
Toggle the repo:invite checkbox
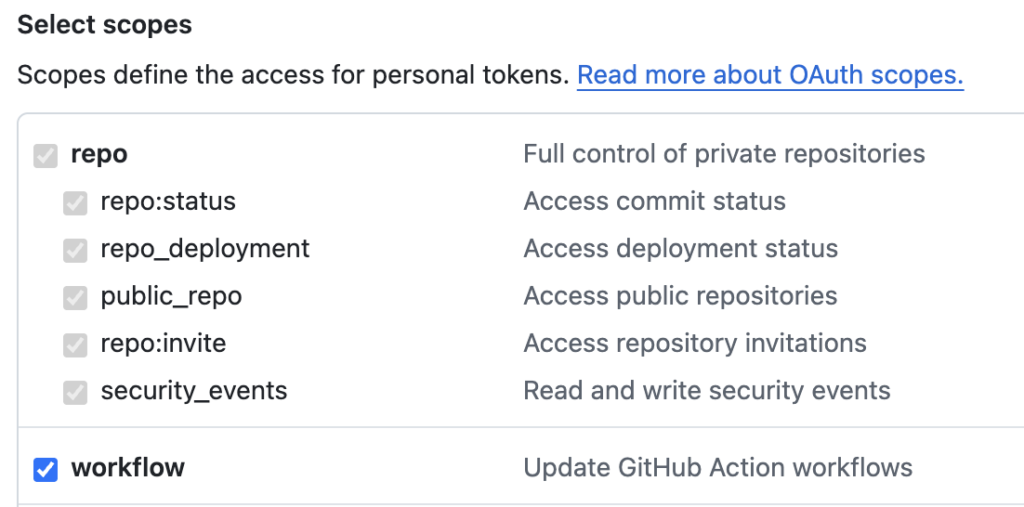pos(76,345)
